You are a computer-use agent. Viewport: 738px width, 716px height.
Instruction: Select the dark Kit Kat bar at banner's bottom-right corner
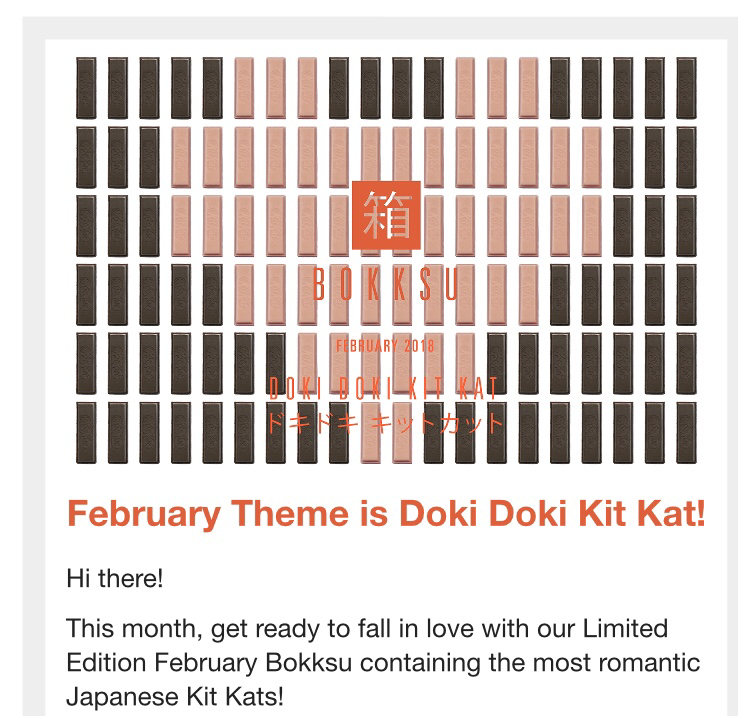click(686, 433)
